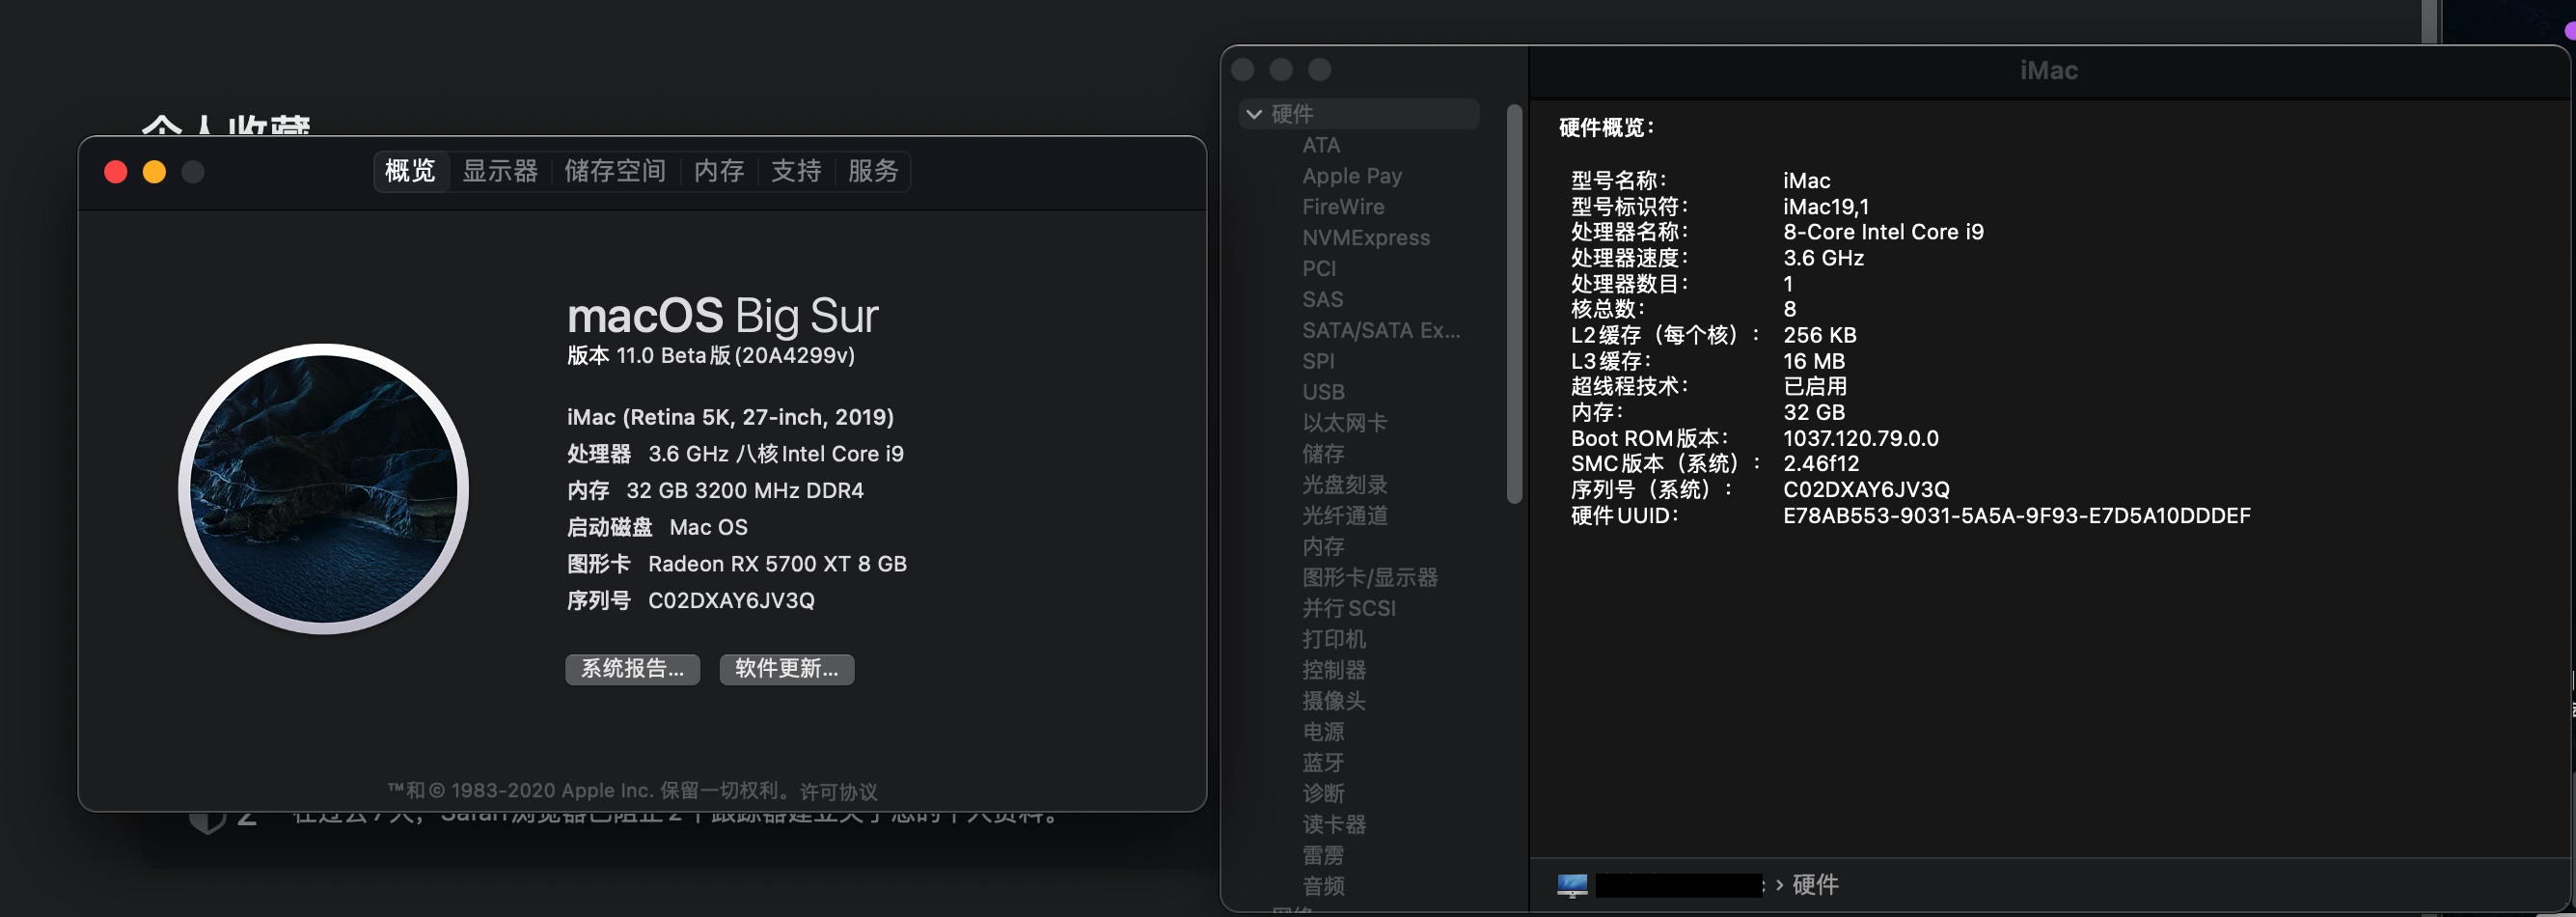2576x917 pixels.
Task: Click the macOS Big Sur title text
Action: tap(722, 316)
